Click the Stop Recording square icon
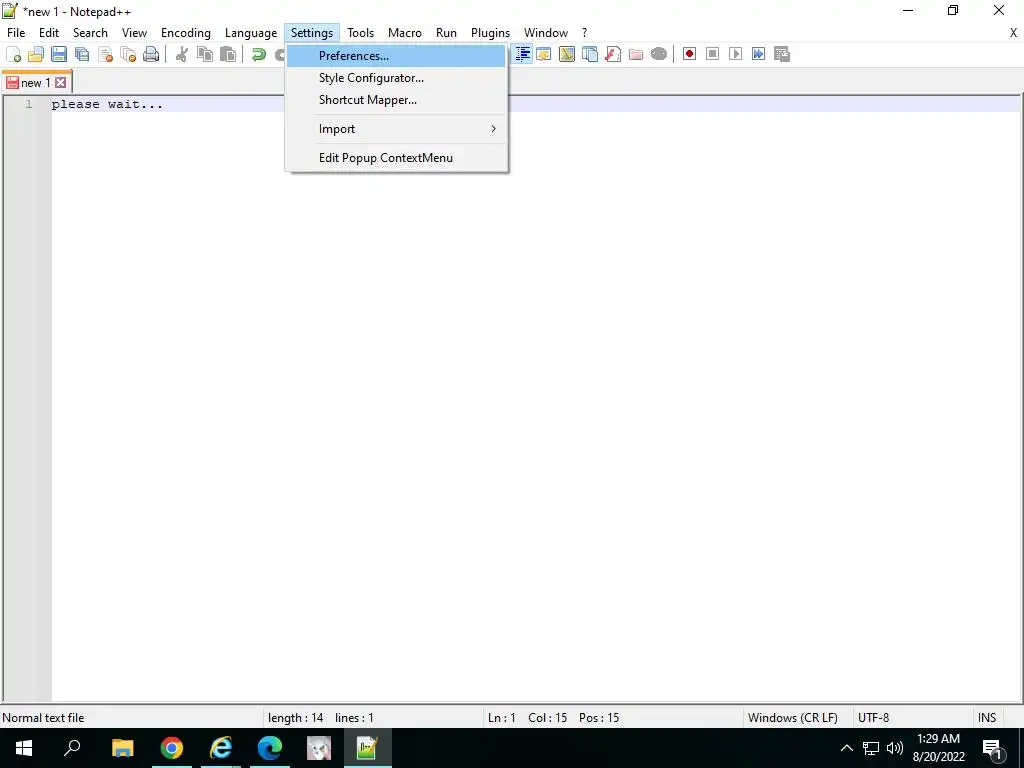Viewport: 1024px width, 768px height. (x=712, y=54)
